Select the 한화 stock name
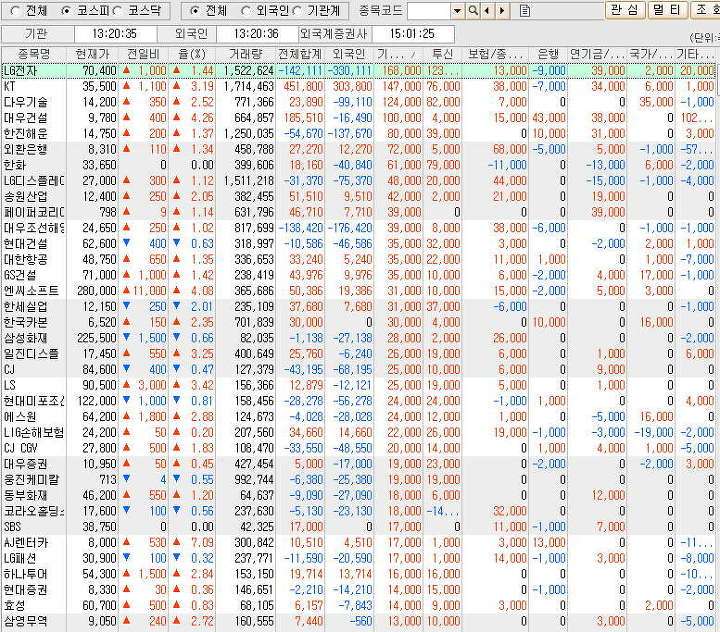Viewport: 720px width, 632px height. pos(15,165)
